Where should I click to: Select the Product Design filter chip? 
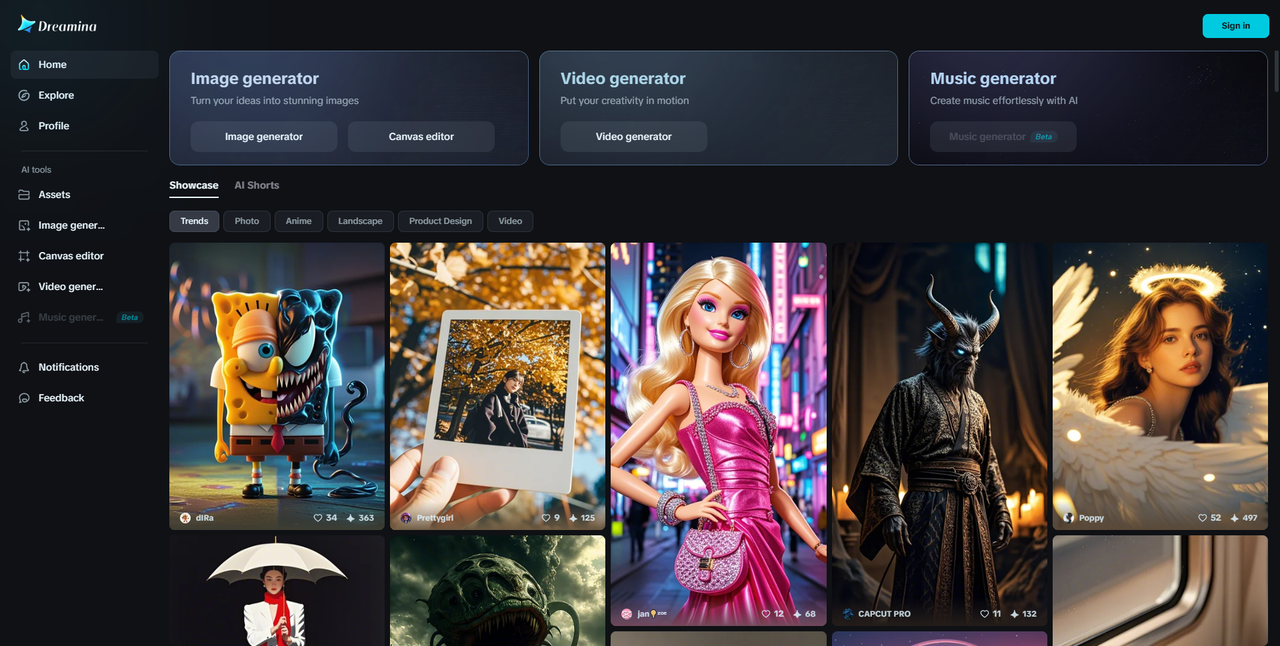click(440, 221)
